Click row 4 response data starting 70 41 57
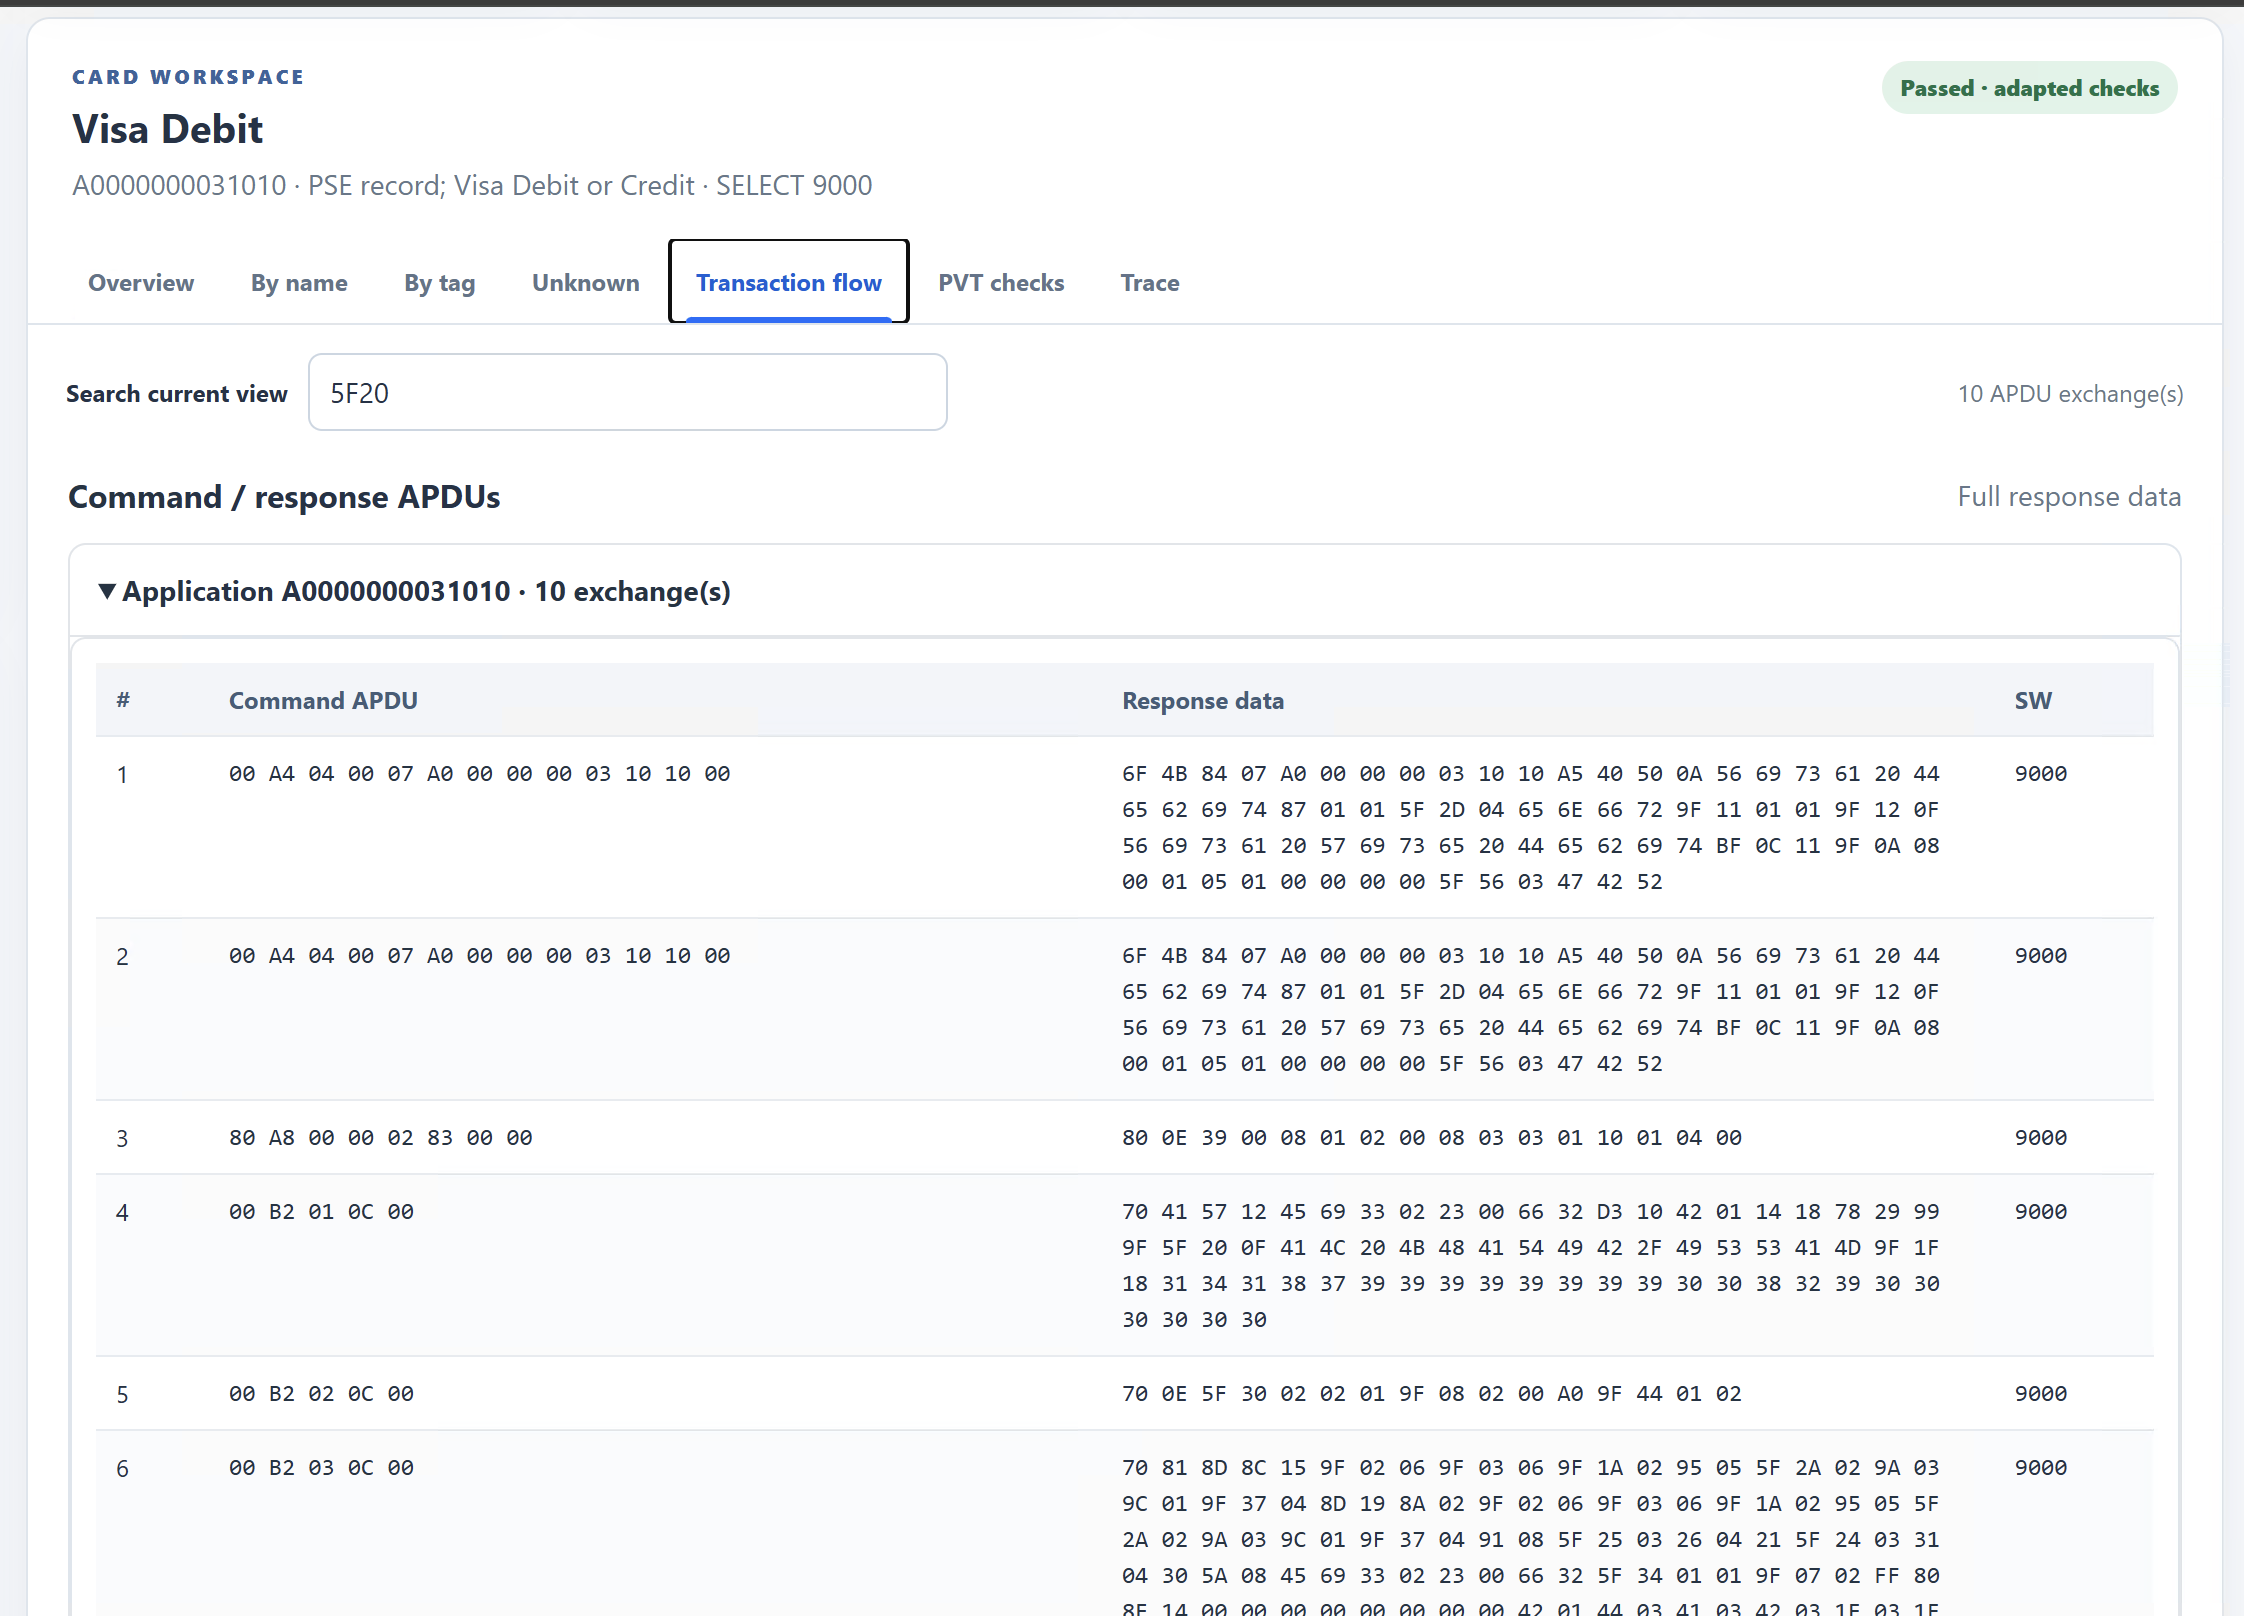 (1531, 1266)
